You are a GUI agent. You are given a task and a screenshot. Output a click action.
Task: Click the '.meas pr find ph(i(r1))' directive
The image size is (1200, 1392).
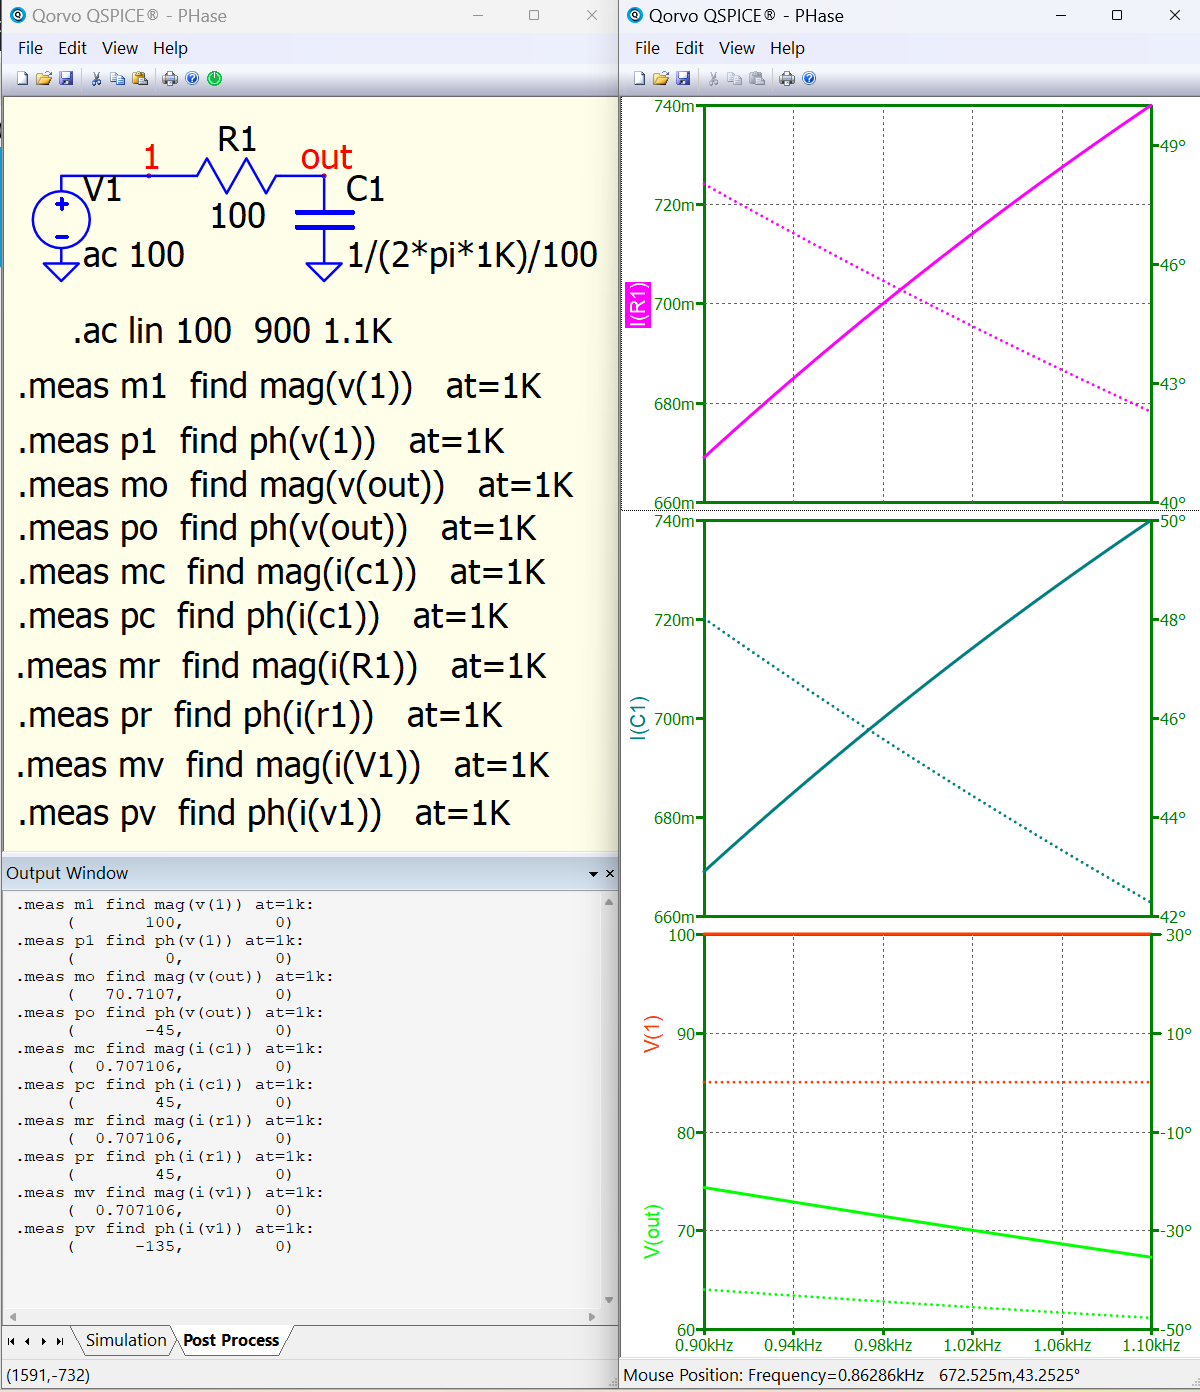[260, 715]
